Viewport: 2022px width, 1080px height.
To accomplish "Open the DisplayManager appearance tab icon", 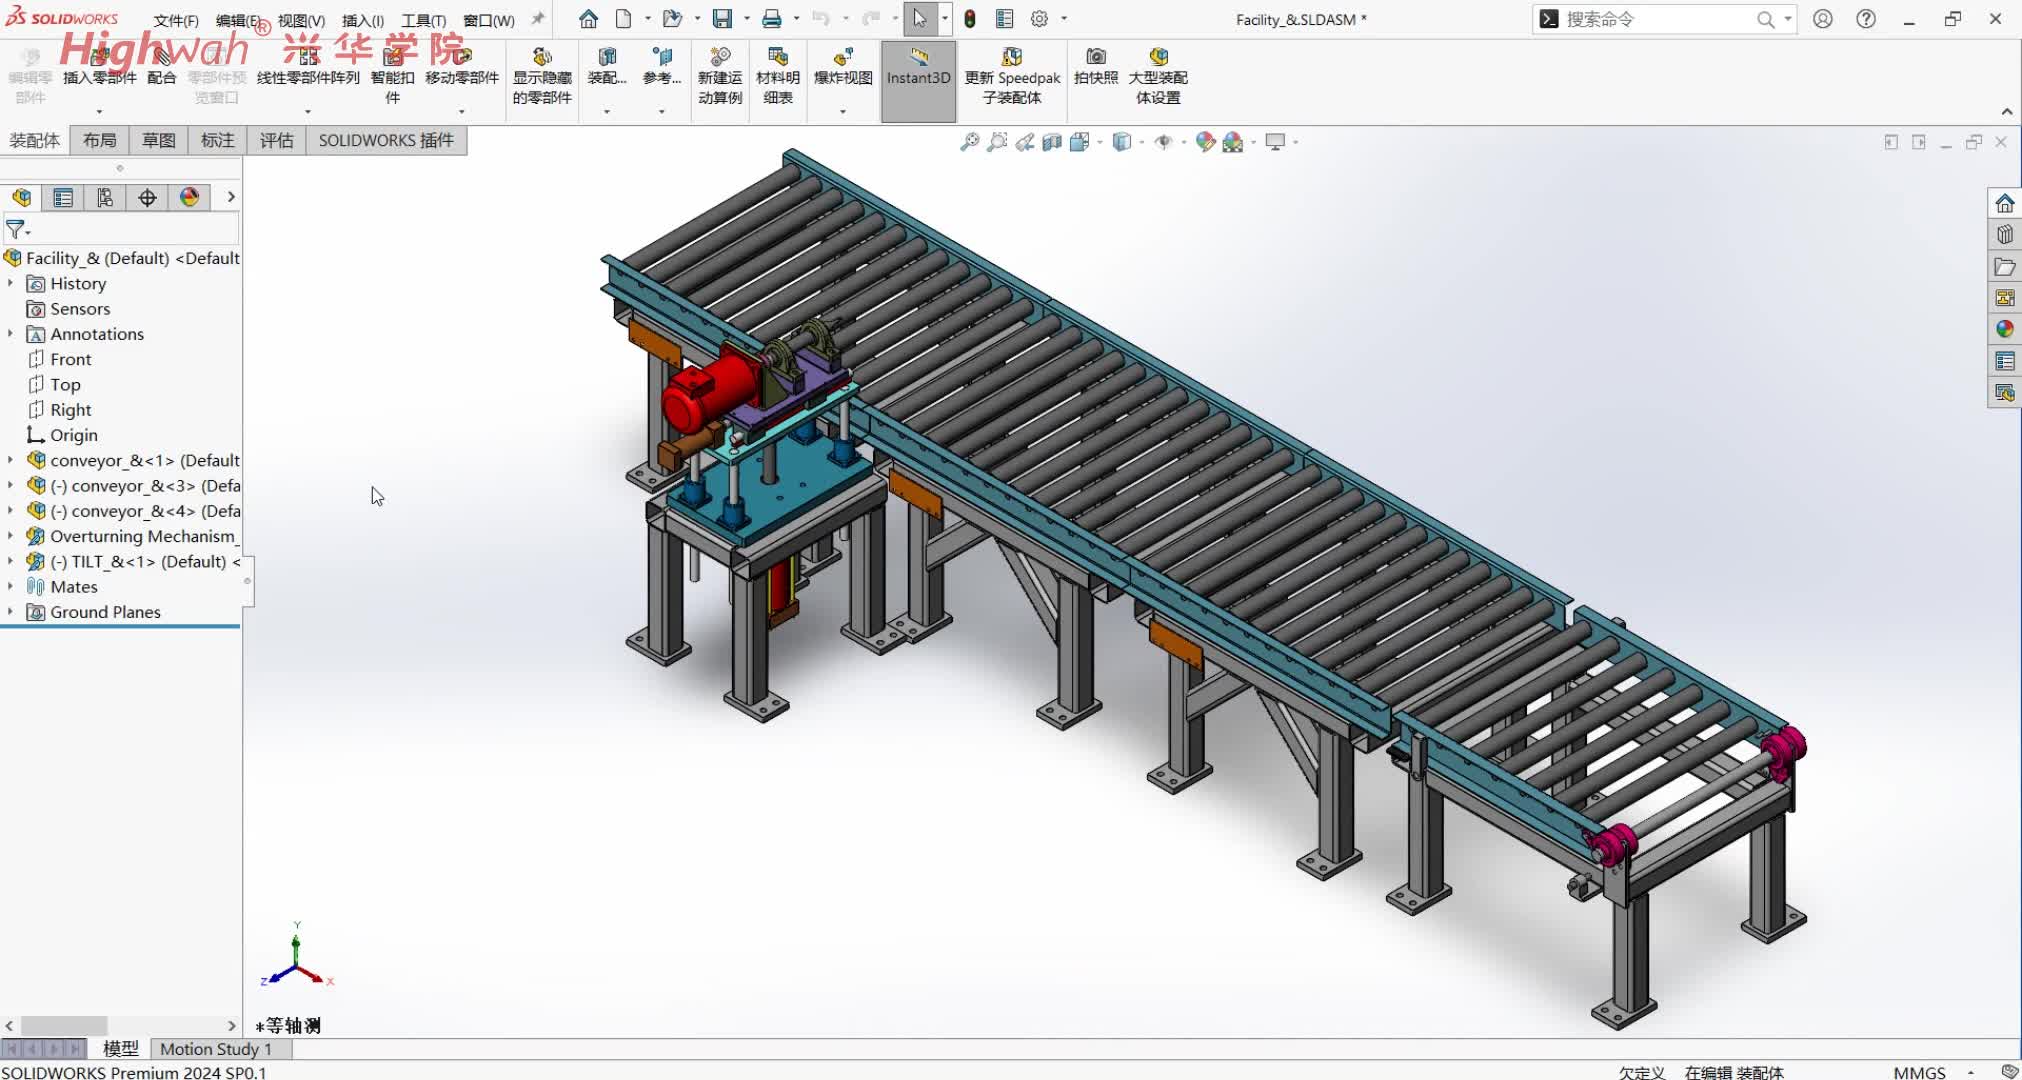I will (189, 198).
